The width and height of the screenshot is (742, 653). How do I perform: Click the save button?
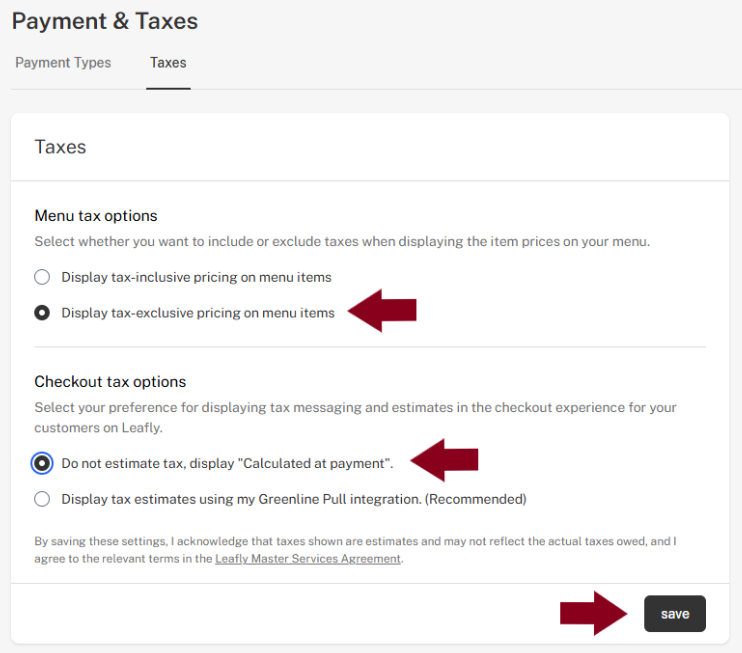[x=675, y=614]
